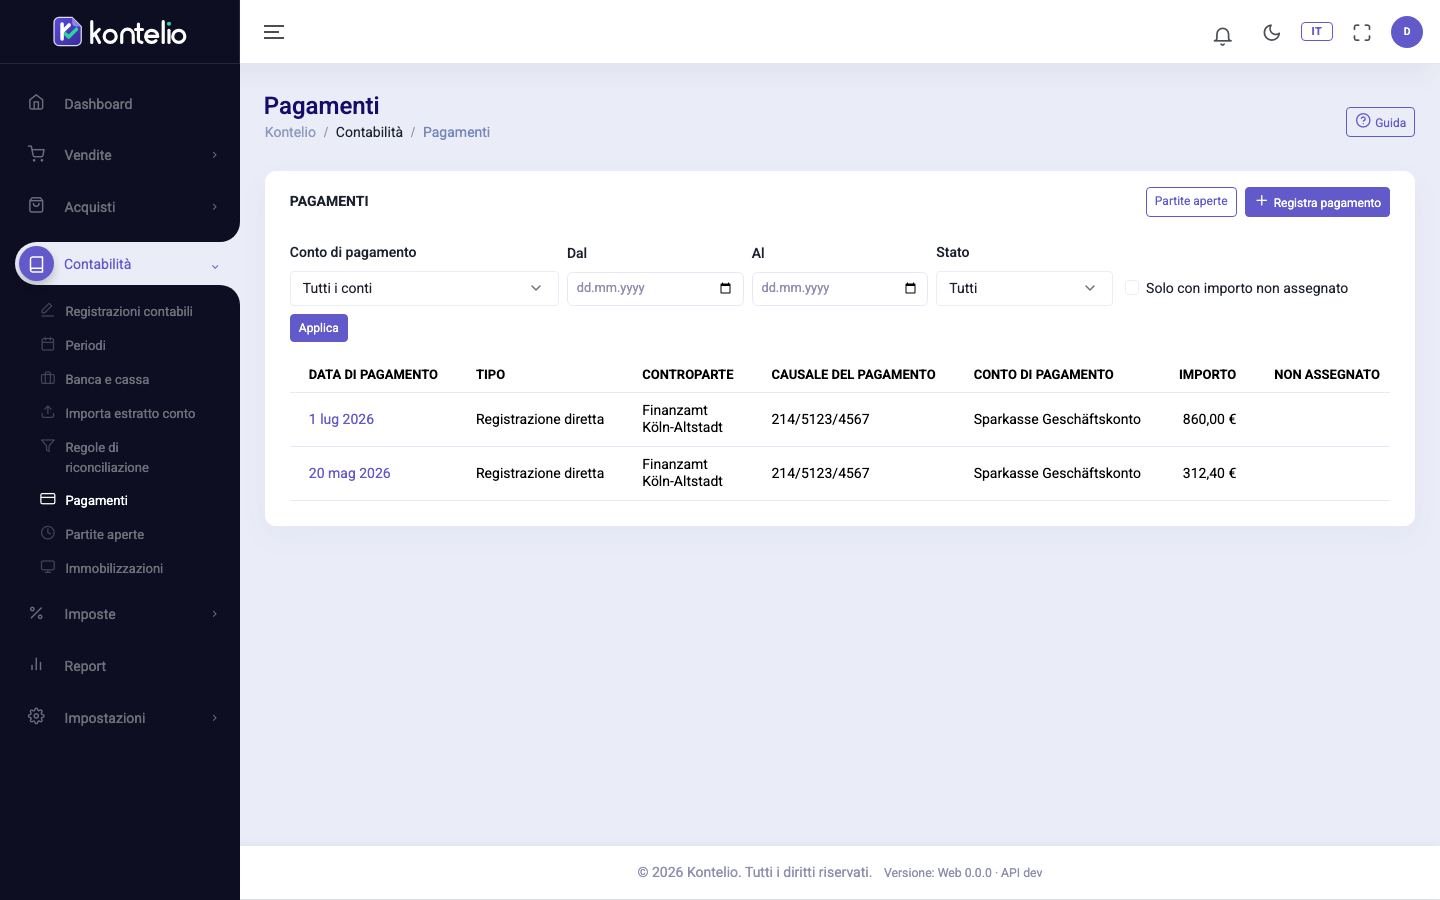
Task: Click the Report chart icon
Action: [36, 664]
